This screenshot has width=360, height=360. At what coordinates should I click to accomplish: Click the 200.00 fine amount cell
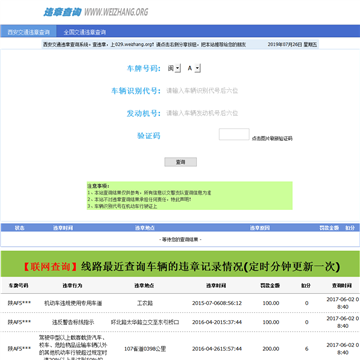(271, 349)
